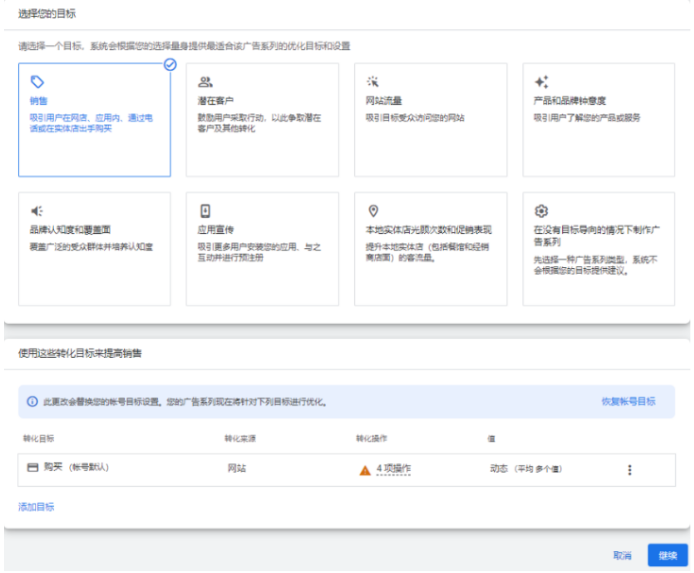The image size is (694, 573).
Task: Click the 销售 price tag icon
Action: (x=38, y=82)
